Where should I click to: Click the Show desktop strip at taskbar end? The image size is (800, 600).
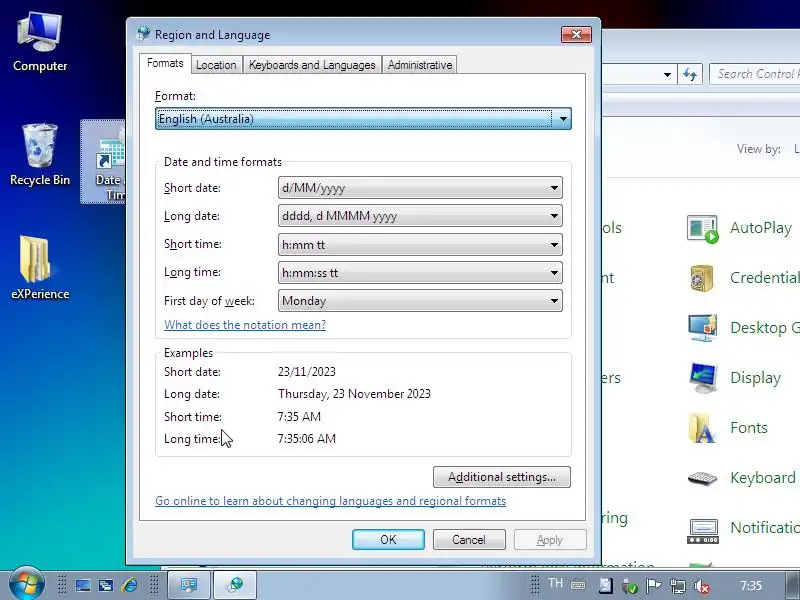coord(792,585)
